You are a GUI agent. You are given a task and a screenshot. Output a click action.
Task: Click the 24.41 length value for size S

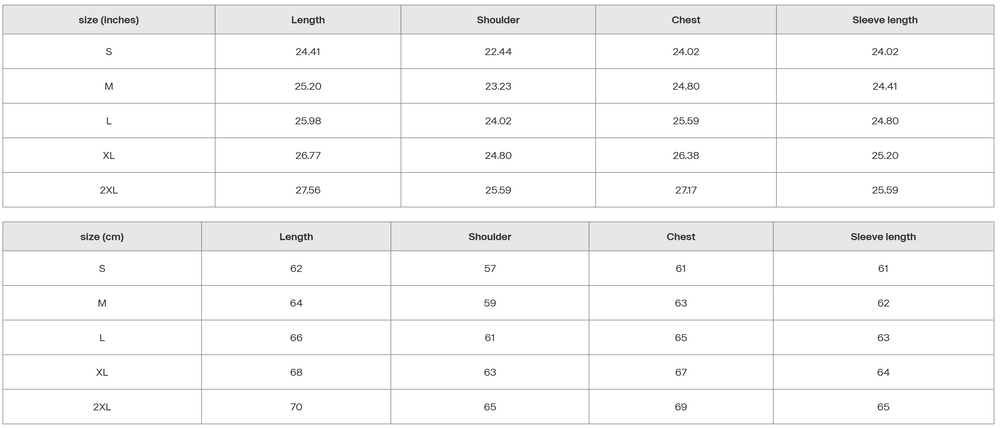pyautogui.click(x=308, y=52)
